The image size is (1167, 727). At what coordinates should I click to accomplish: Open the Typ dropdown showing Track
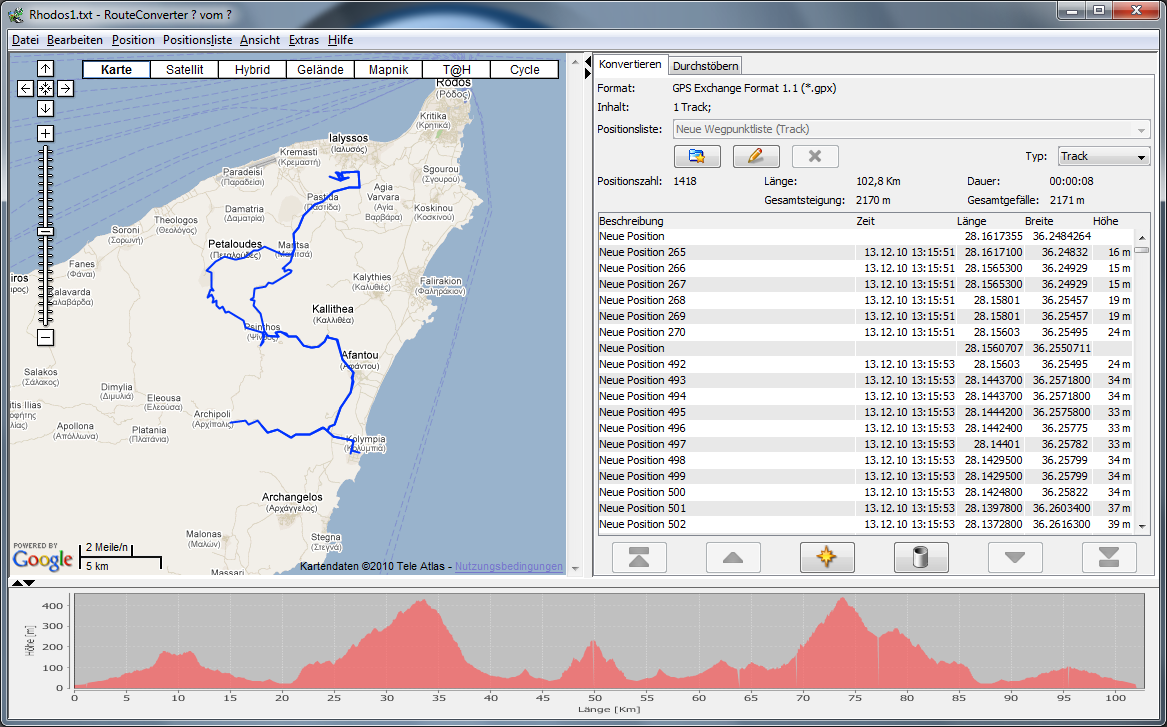pyautogui.click(x=1103, y=156)
